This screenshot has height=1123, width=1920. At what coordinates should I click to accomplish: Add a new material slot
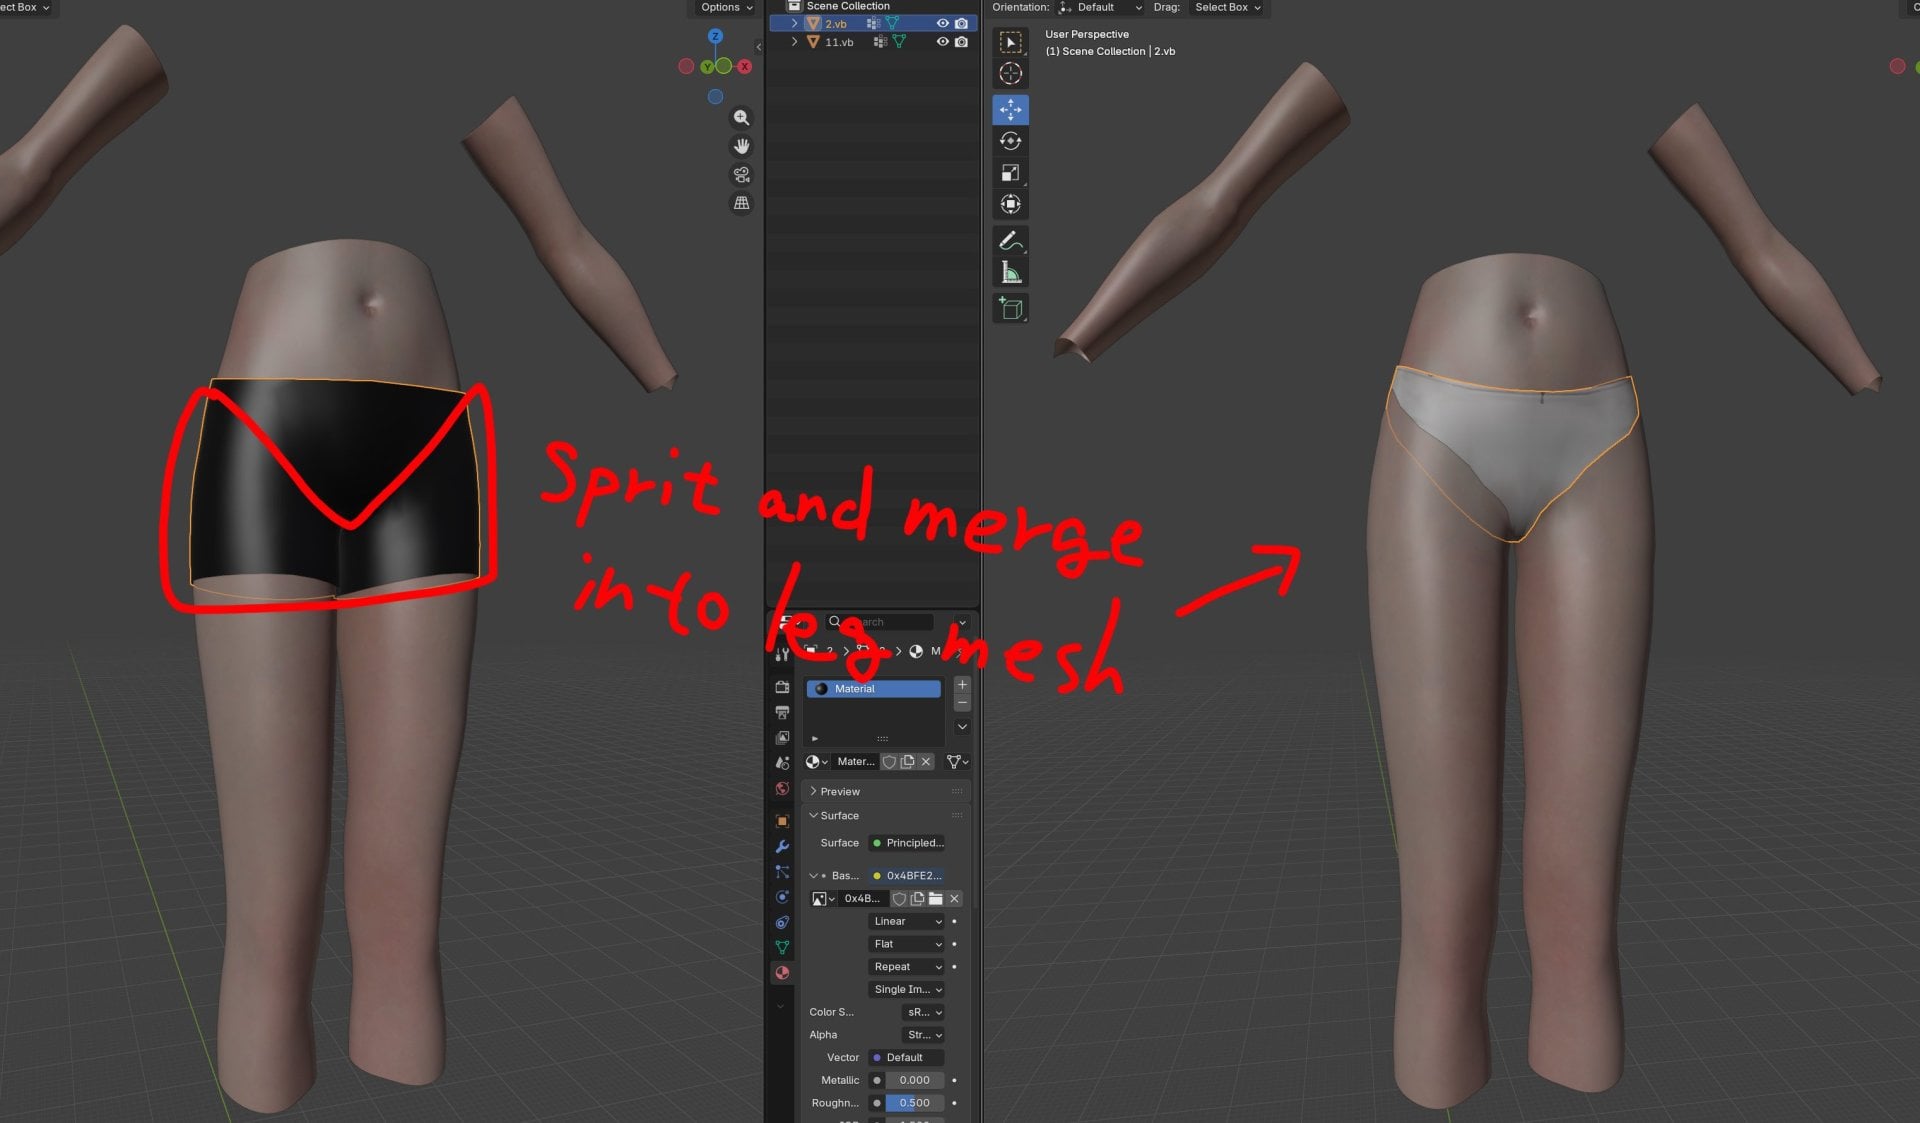[x=962, y=685]
